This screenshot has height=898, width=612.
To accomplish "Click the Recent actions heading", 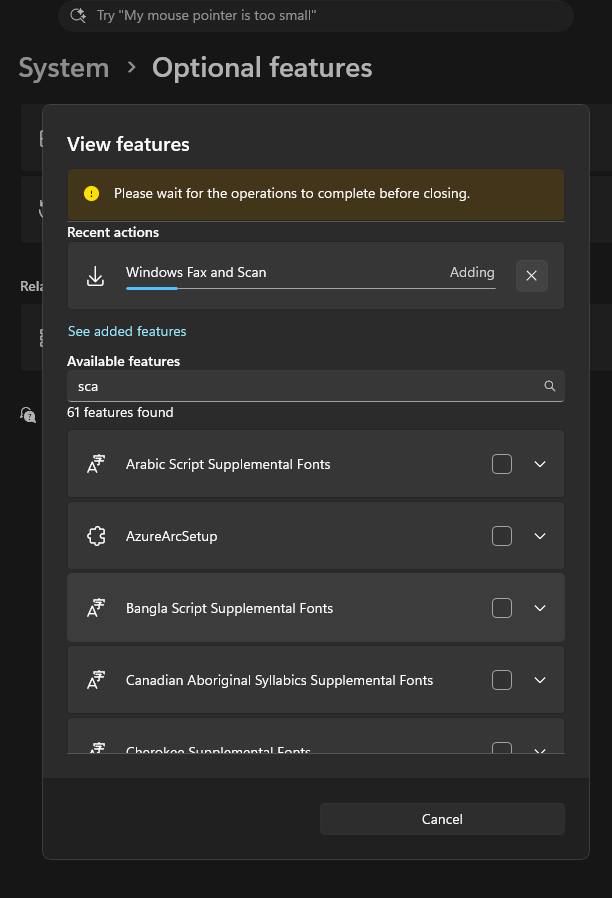I will [113, 233].
